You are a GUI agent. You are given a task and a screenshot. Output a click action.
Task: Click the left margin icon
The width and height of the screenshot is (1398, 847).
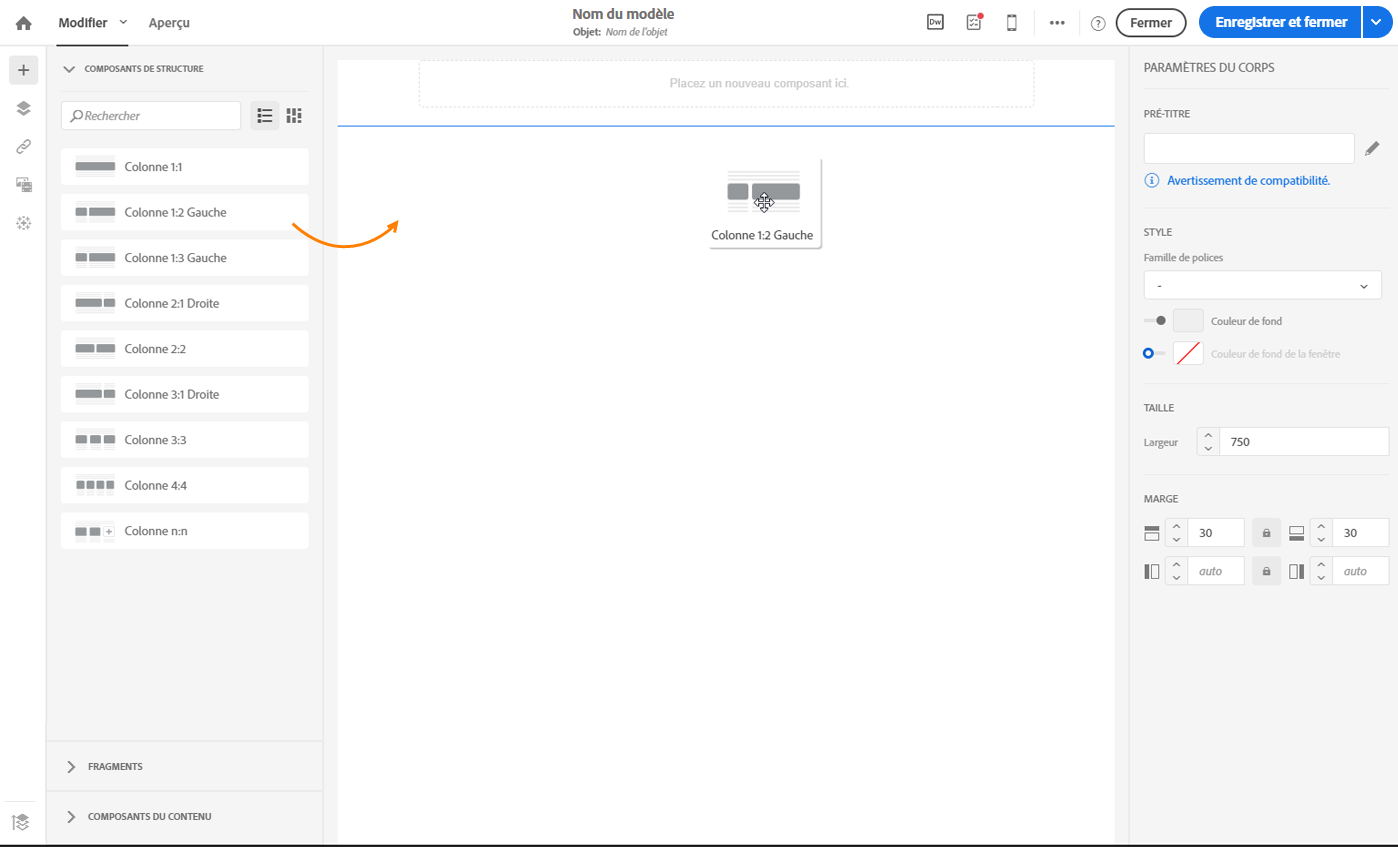(1151, 572)
